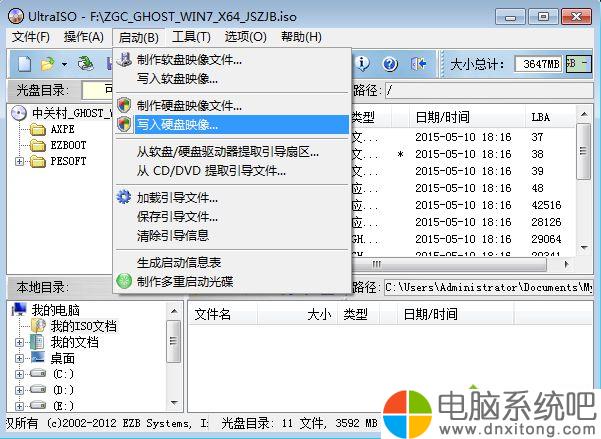Click the ISO info toolbar icon
Screen dimensions: 601x439
tap(362, 64)
